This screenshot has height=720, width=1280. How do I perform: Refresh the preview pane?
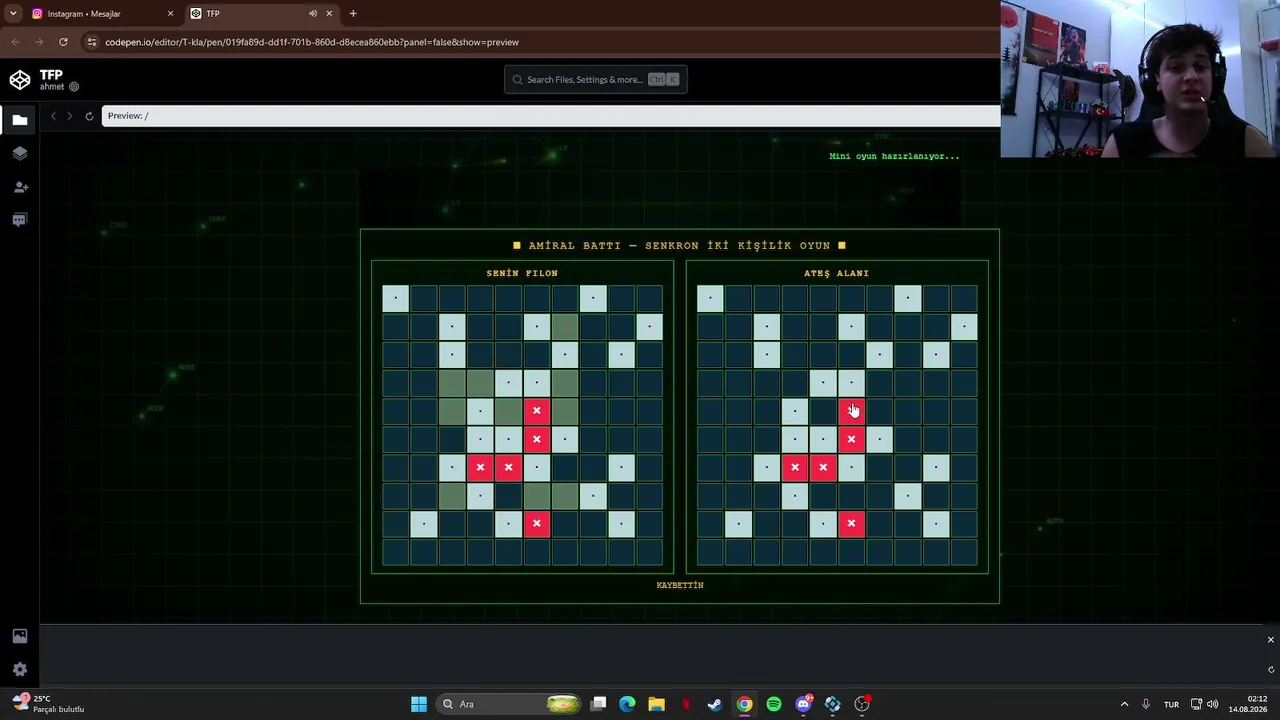click(89, 116)
